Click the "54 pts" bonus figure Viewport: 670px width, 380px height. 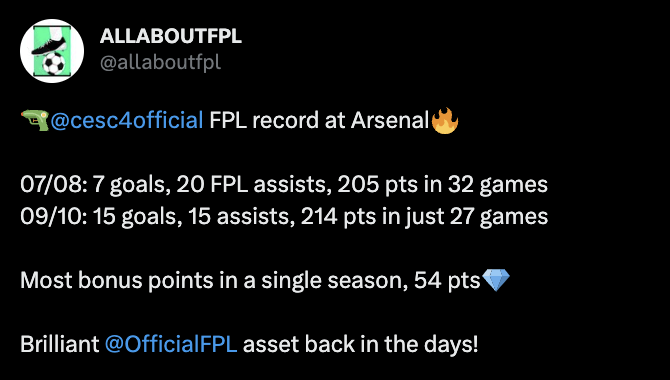coord(447,281)
